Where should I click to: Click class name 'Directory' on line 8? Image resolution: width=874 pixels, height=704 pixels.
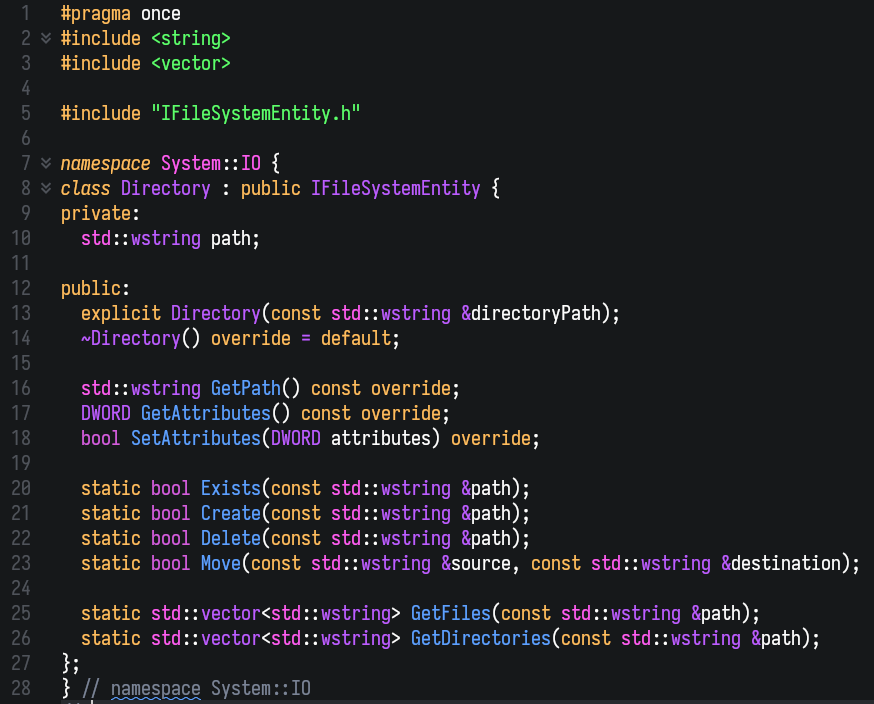point(166,188)
